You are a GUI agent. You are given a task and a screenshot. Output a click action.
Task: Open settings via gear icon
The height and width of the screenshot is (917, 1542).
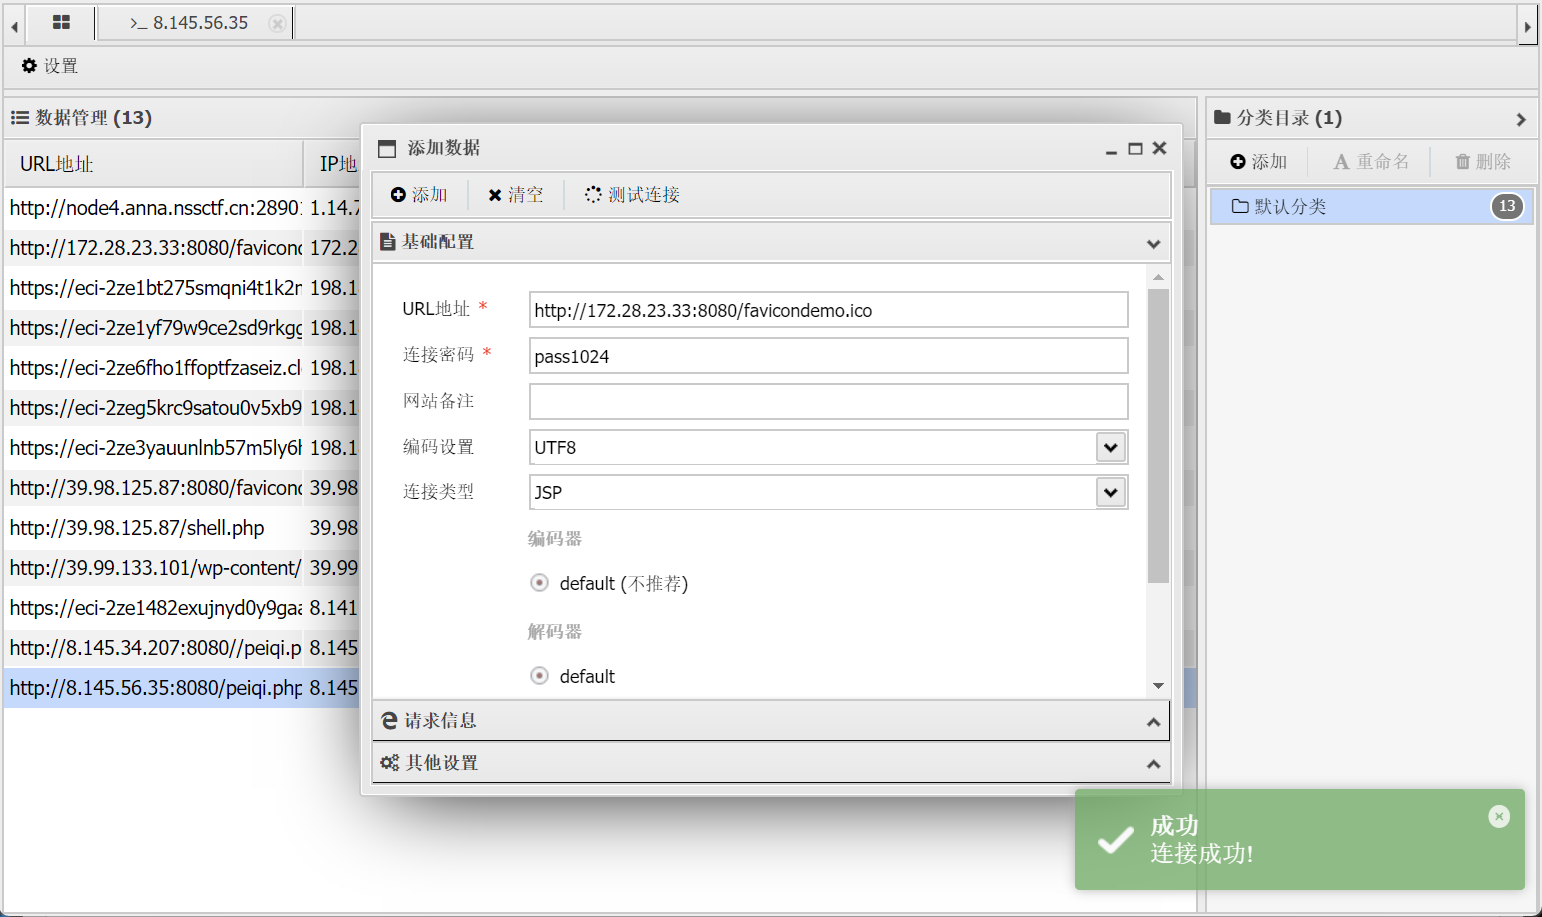click(49, 66)
